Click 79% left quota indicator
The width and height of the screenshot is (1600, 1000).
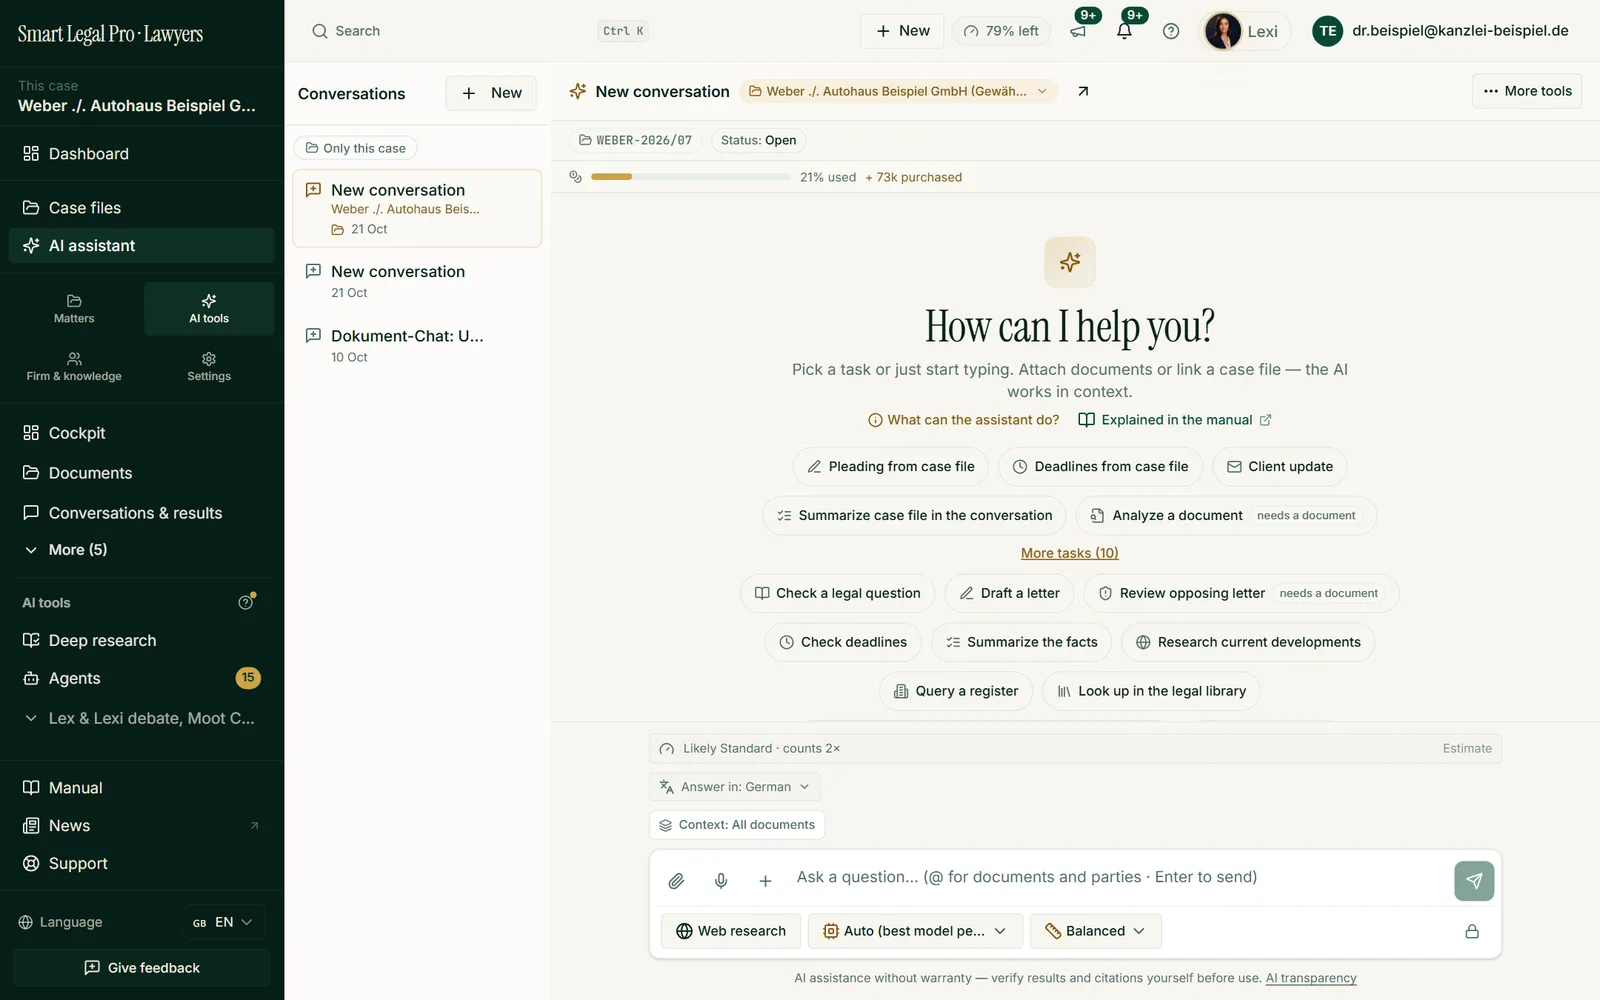coord(1001,31)
